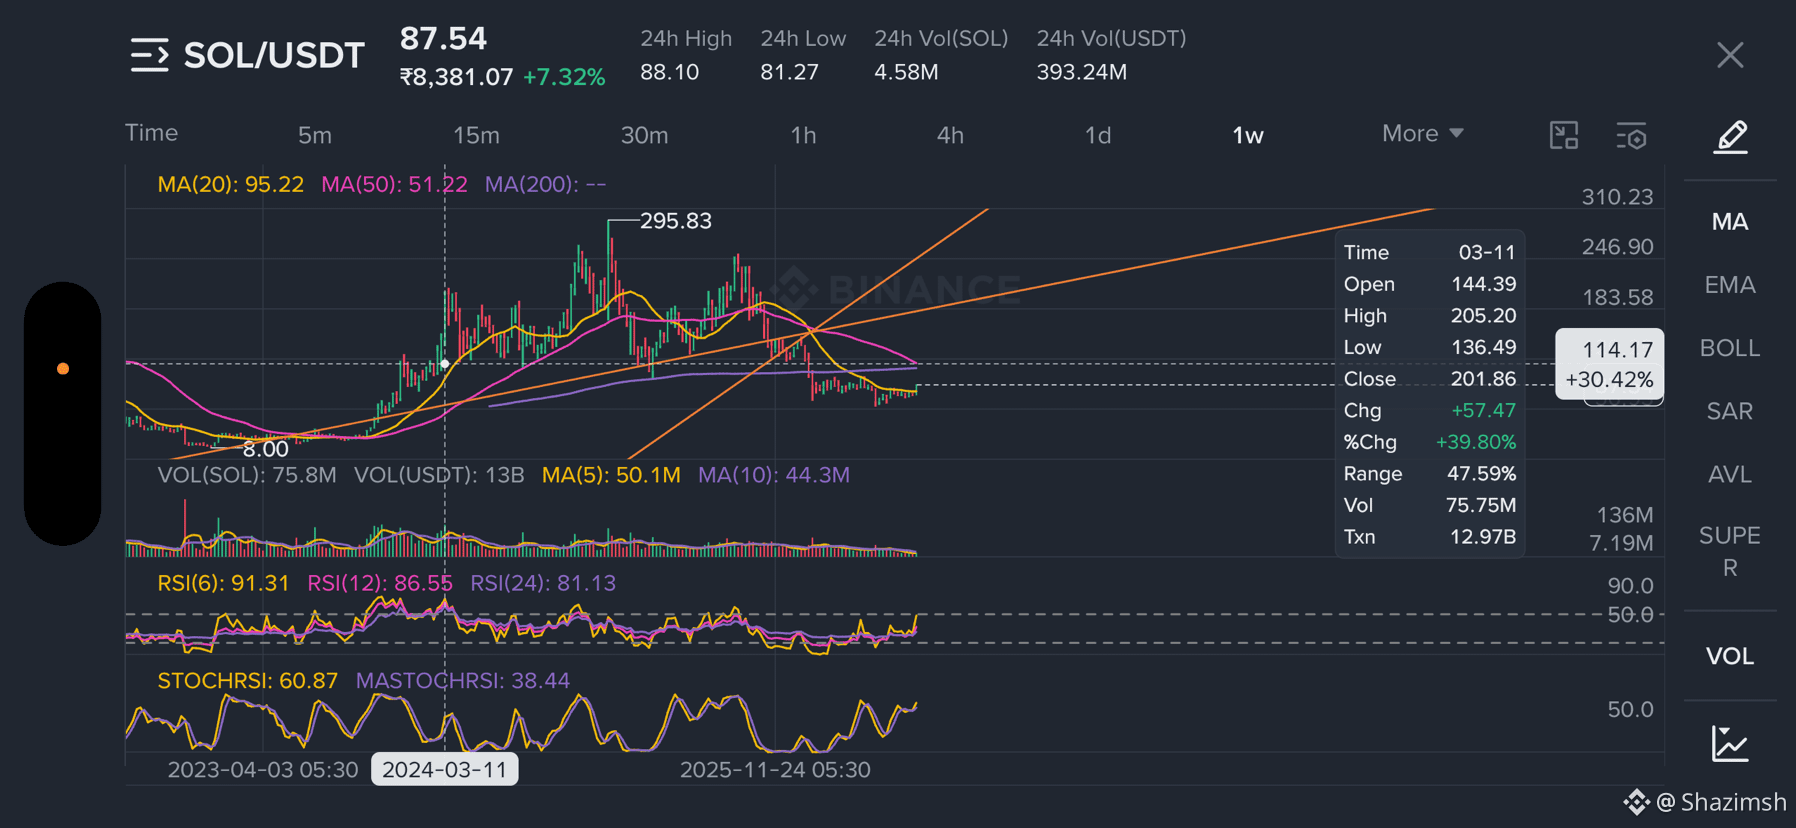
Task: Select the 4h timeframe
Action: (x=950, y=135)
